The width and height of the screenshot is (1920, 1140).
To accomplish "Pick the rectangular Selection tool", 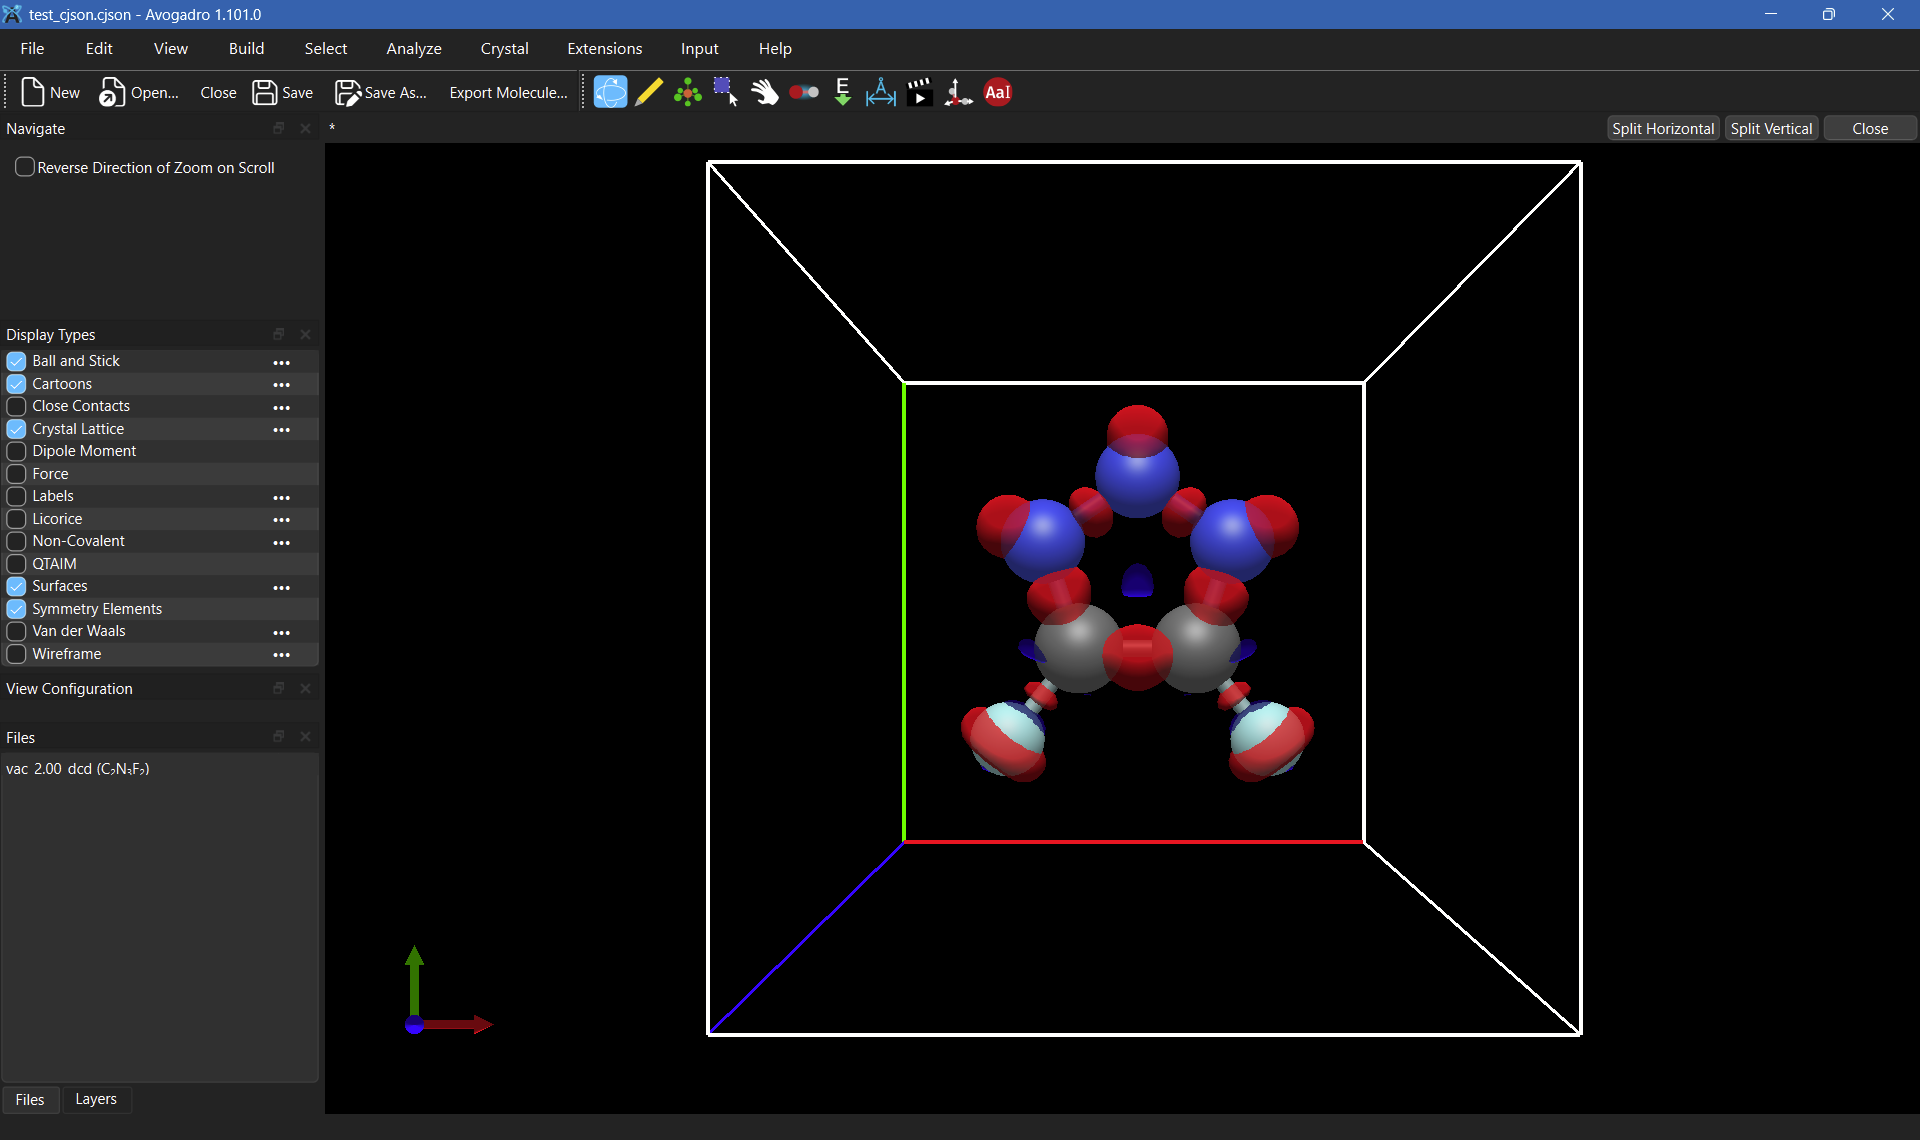I will [x=726, y=92].
